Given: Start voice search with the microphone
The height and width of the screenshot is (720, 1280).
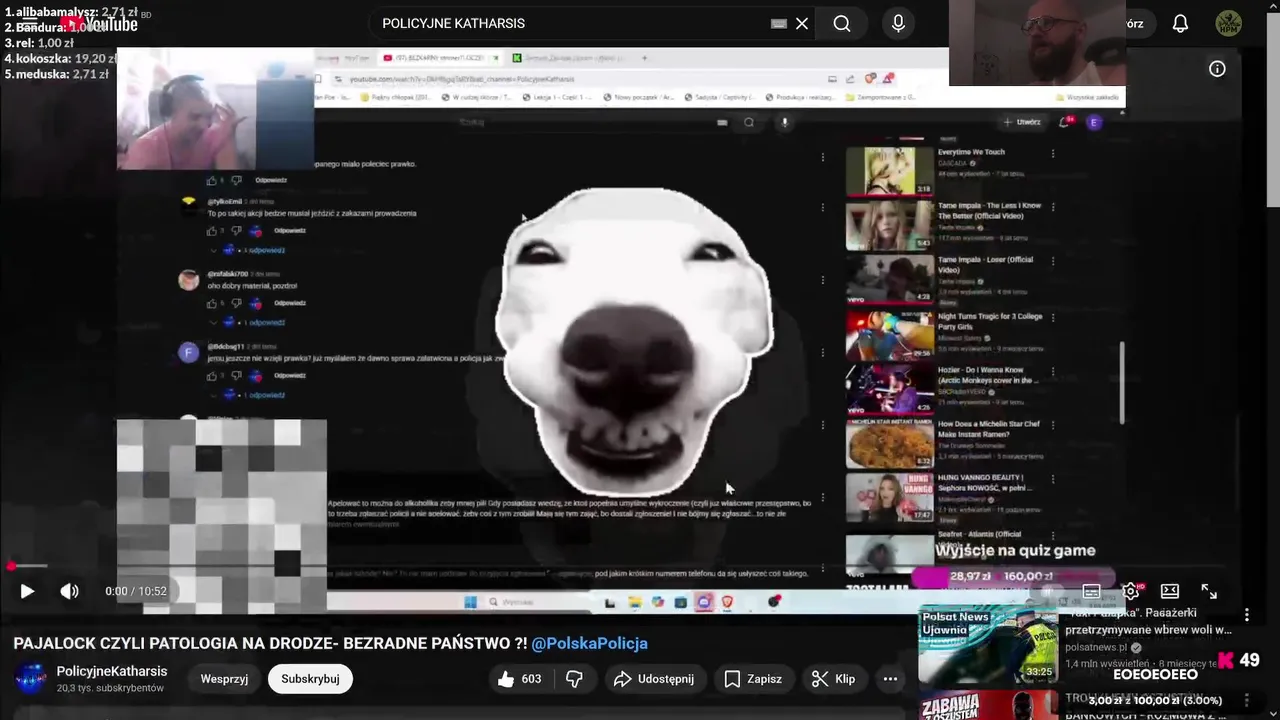Looking at the screenshot, I should tap(898, 23).
